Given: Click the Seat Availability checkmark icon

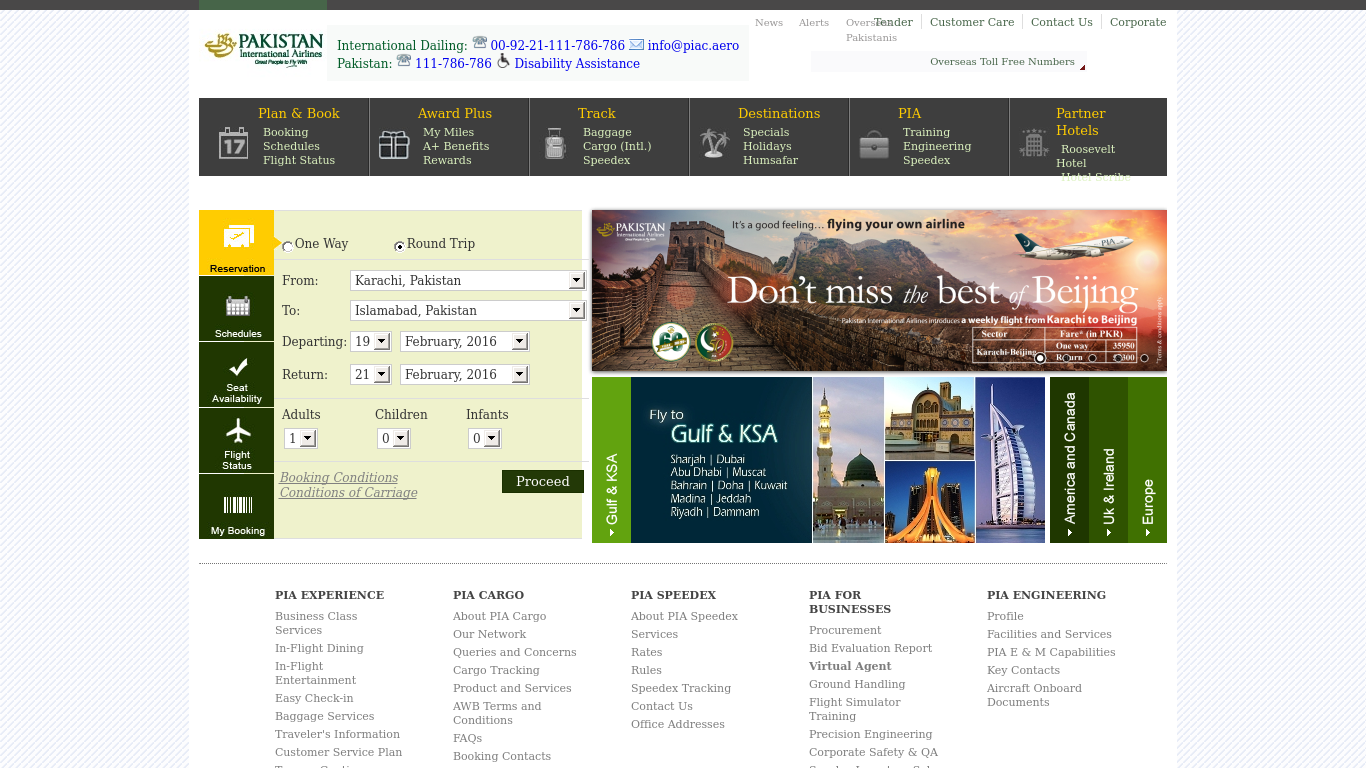Looking at the screenshot, I should click(x=238, y=367).
